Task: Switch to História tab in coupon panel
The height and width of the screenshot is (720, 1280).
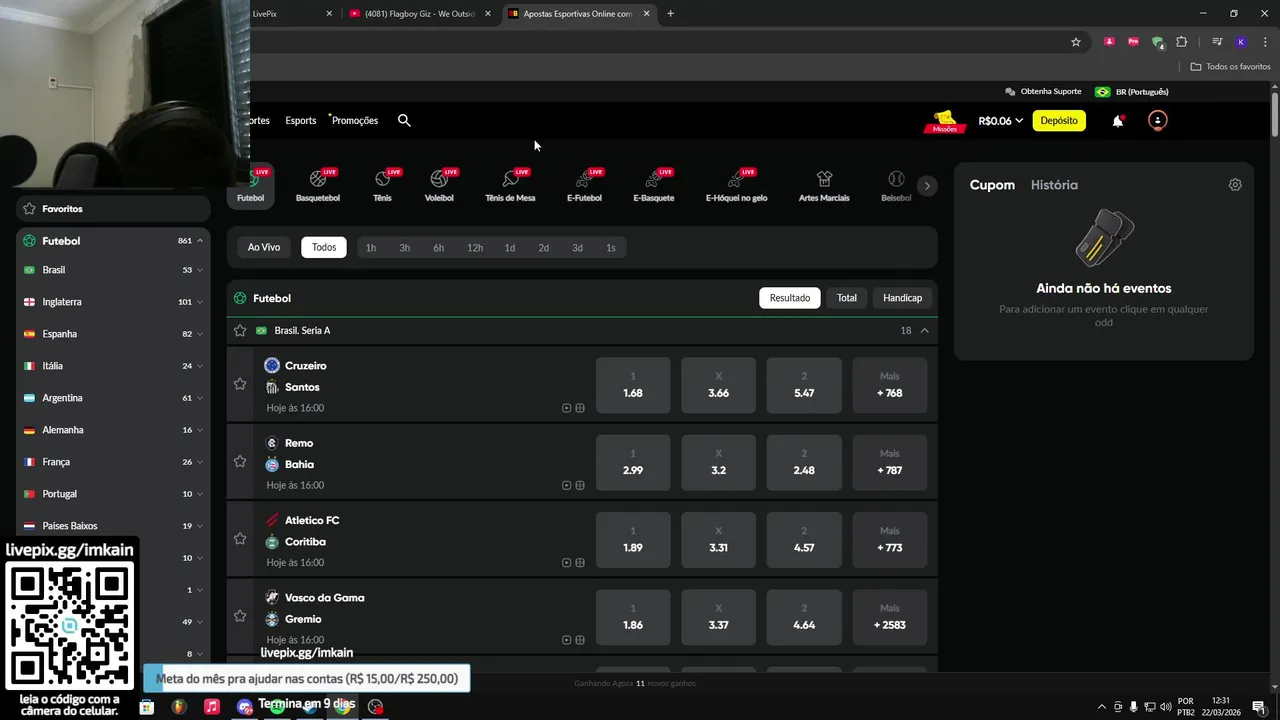Action: click(1054, 185)
